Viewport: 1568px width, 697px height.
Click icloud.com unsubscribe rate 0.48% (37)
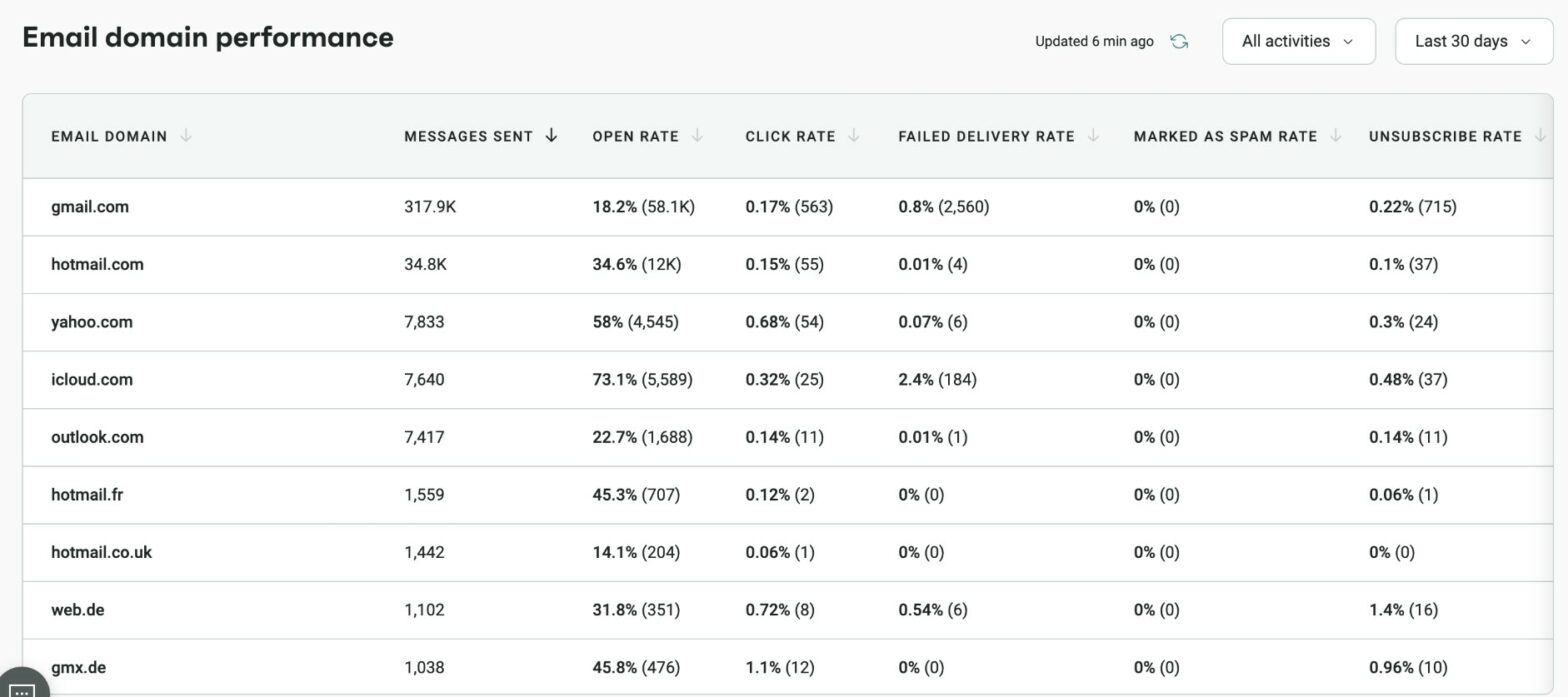pyautogui.click(x=1408, y=379)
